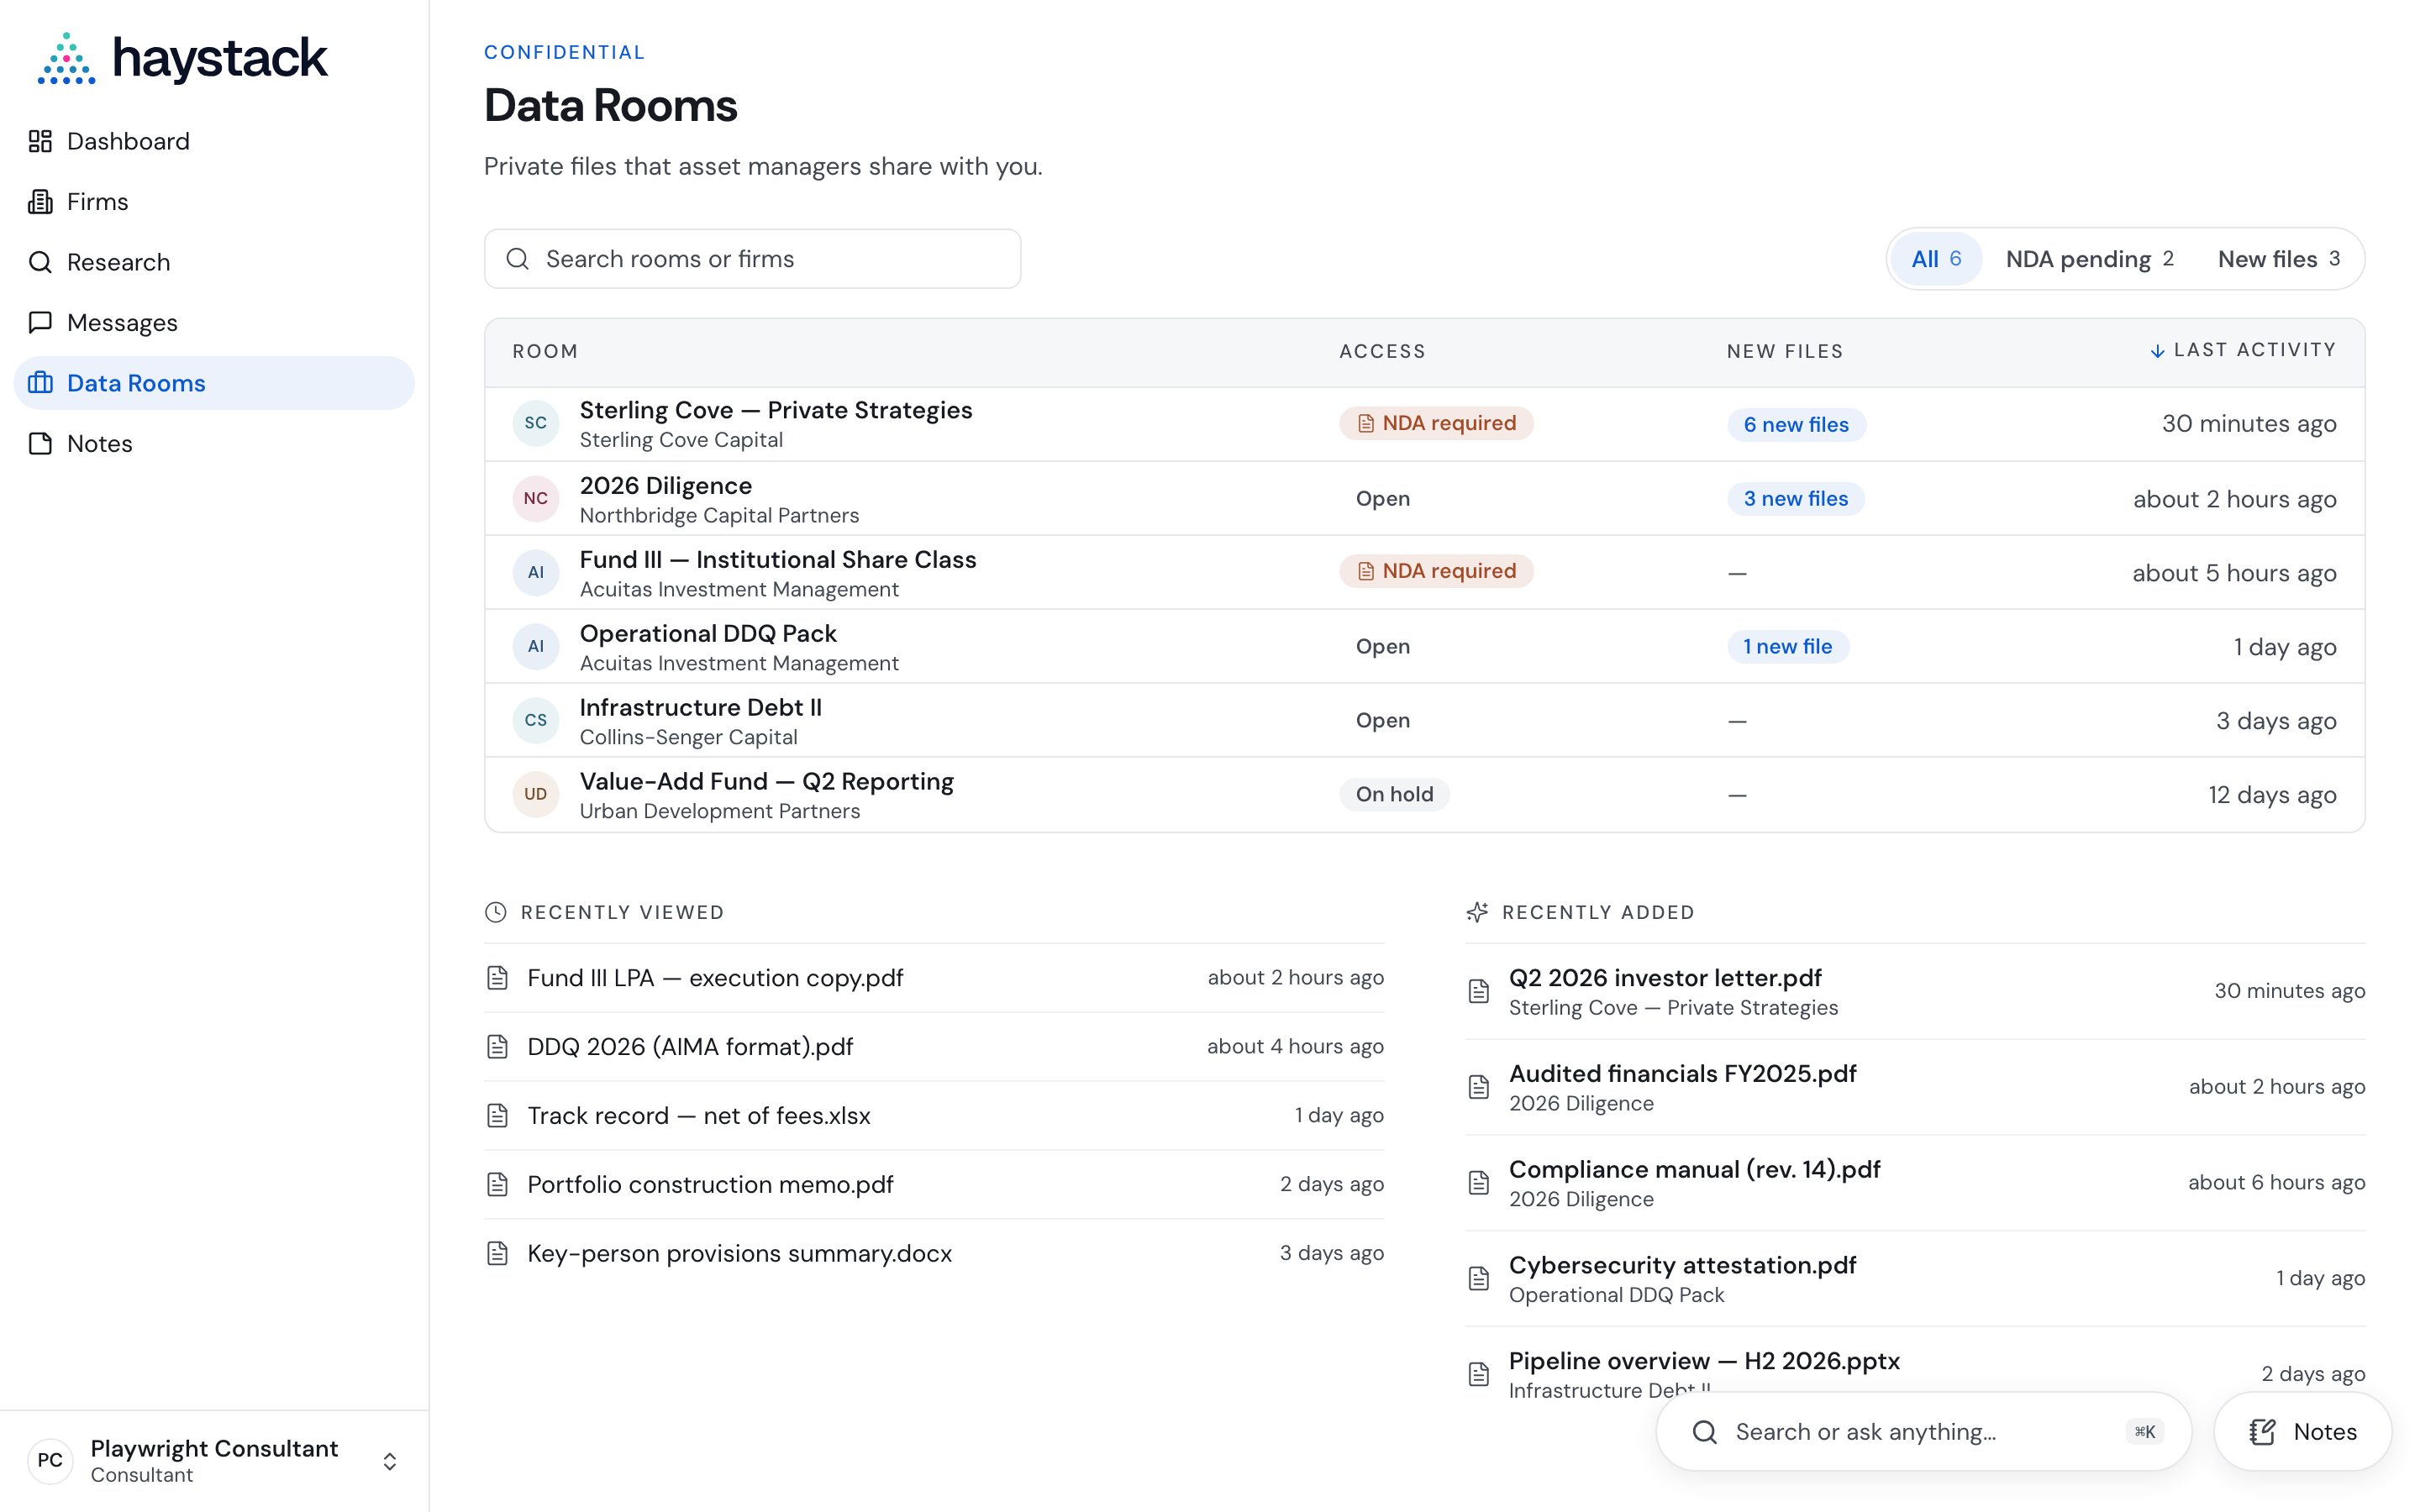Click file icon for Compliance manual
This screenshot has width=2420, height=1512.
coord(1479,1183)
